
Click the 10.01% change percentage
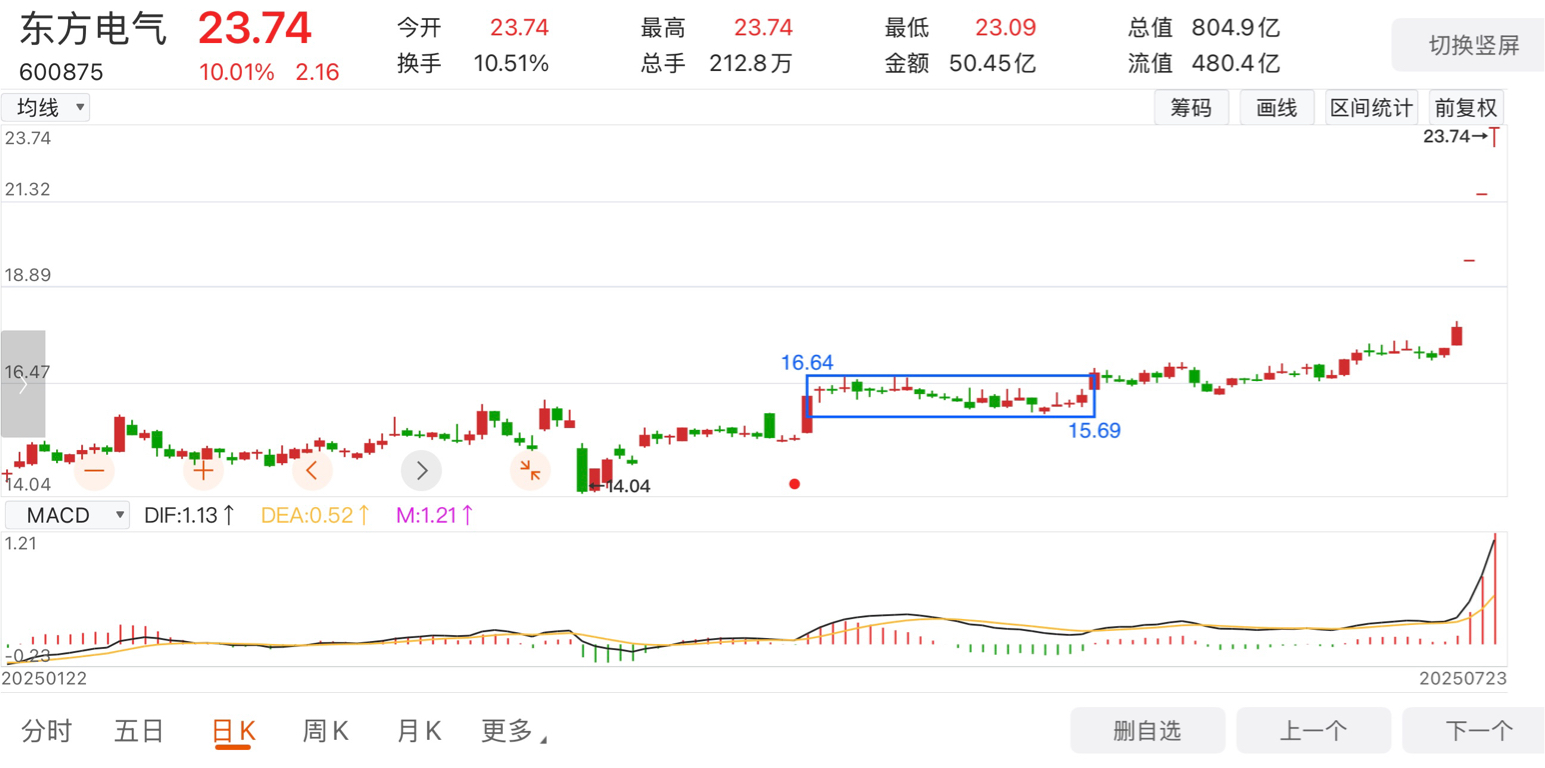pos(237,72)
